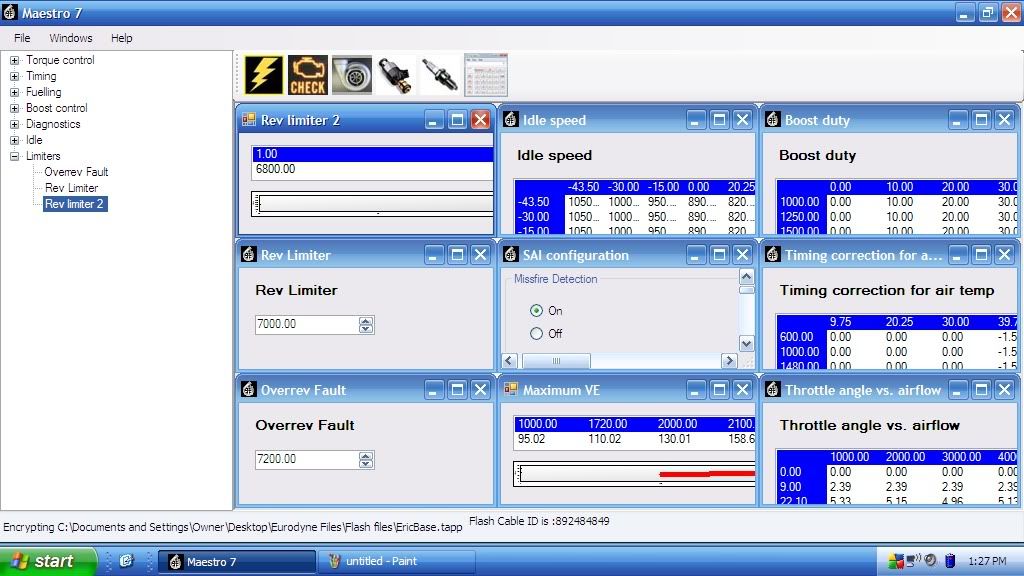Viewport: 1024px width, 576px height.
Task: Click the lightning bolt toolbar icon
Action: tap(264, 75)
